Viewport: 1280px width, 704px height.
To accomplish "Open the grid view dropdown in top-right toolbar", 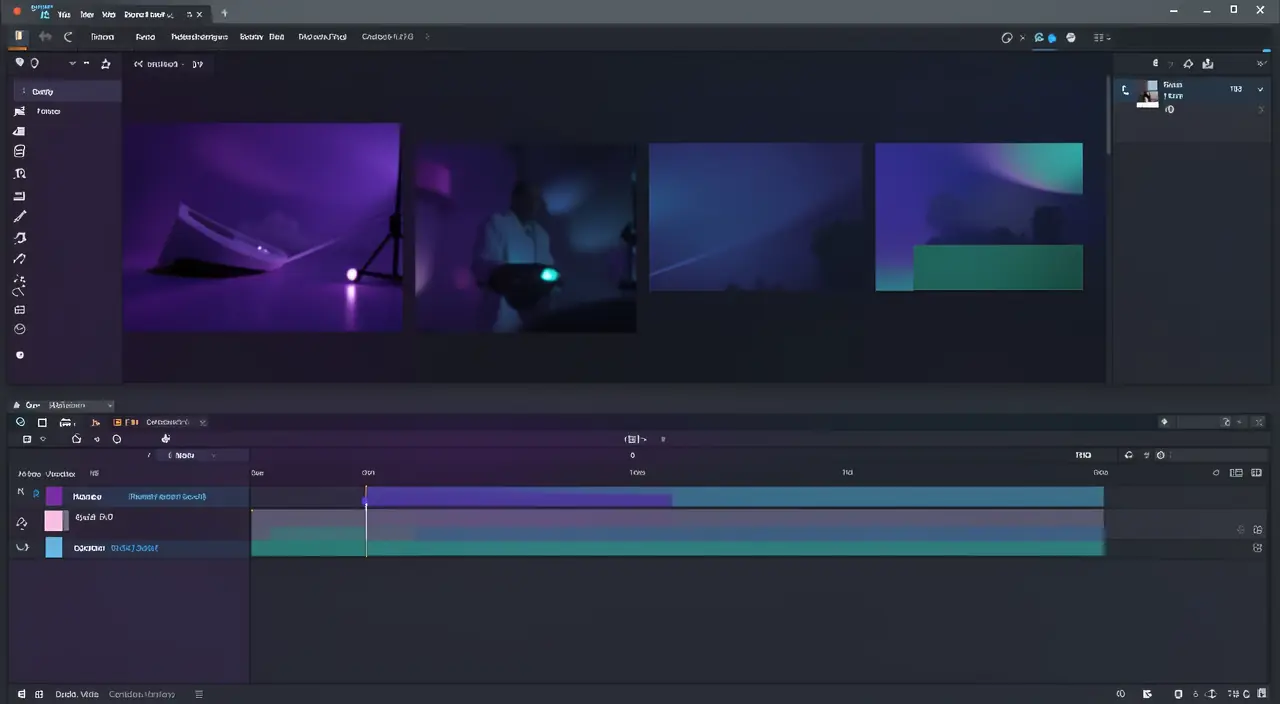I will [1102, 37].
